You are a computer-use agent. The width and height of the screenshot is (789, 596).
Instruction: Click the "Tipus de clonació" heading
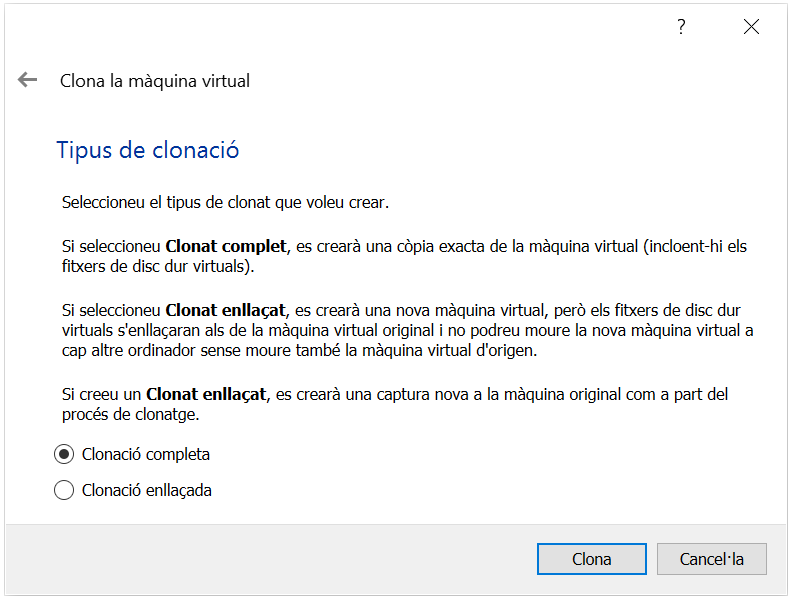pos(148,151)
